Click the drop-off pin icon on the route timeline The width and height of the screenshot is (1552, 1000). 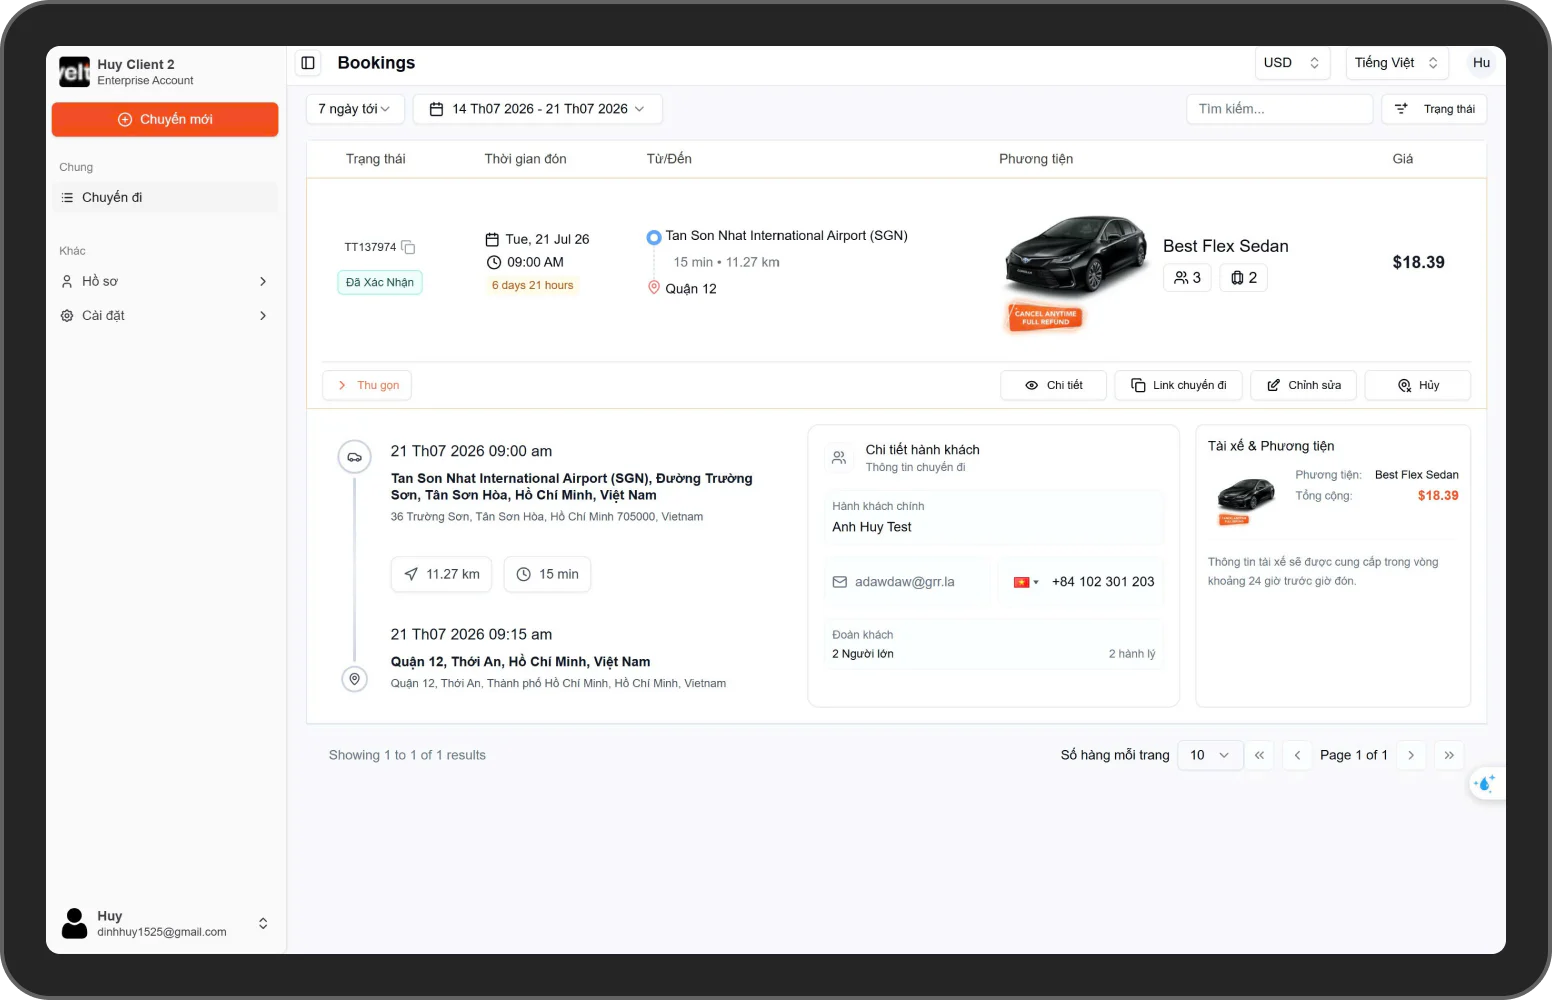pyautogui.click(x=354, y=679)
